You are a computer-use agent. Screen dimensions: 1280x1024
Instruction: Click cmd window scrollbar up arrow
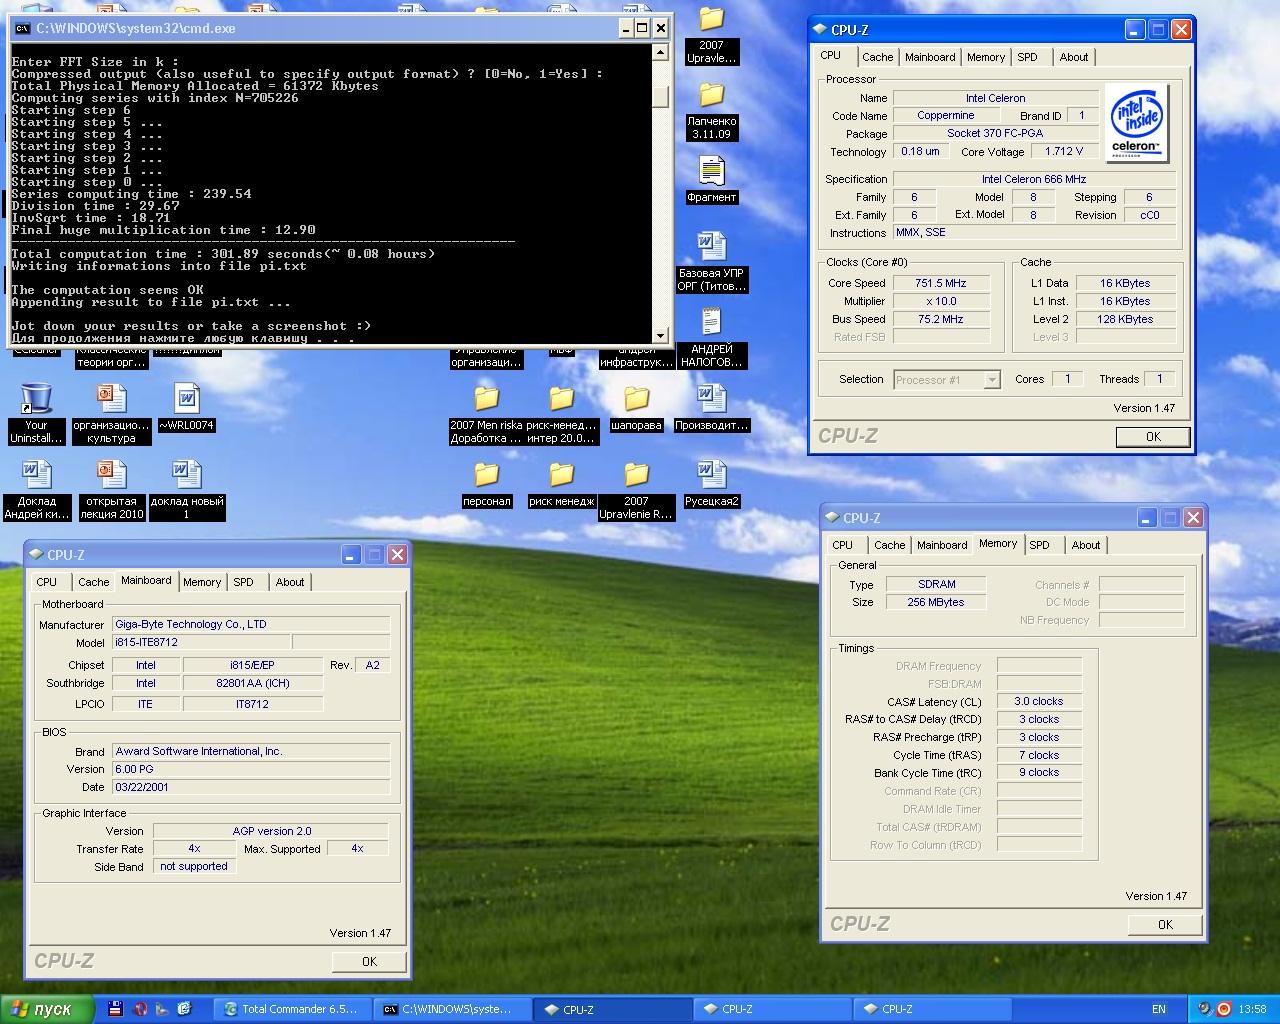[660, 53]
